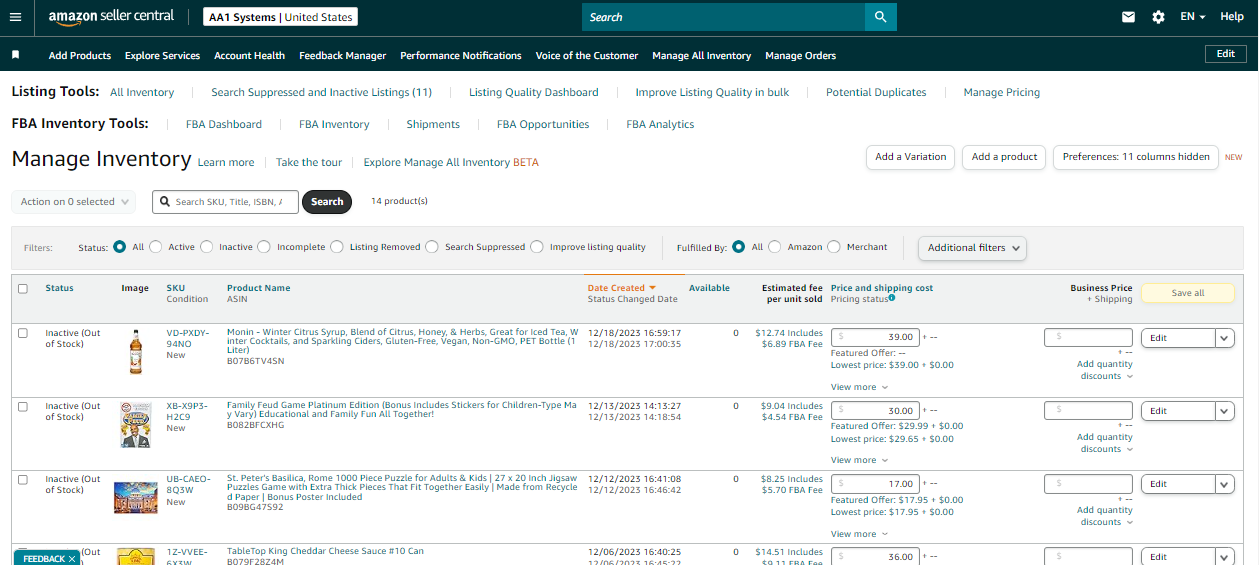This screenshot has width=1259, height=565.
Task: Open Family Feud Game thumbnail
Action: pyautogui.click(x=135, y=424)
